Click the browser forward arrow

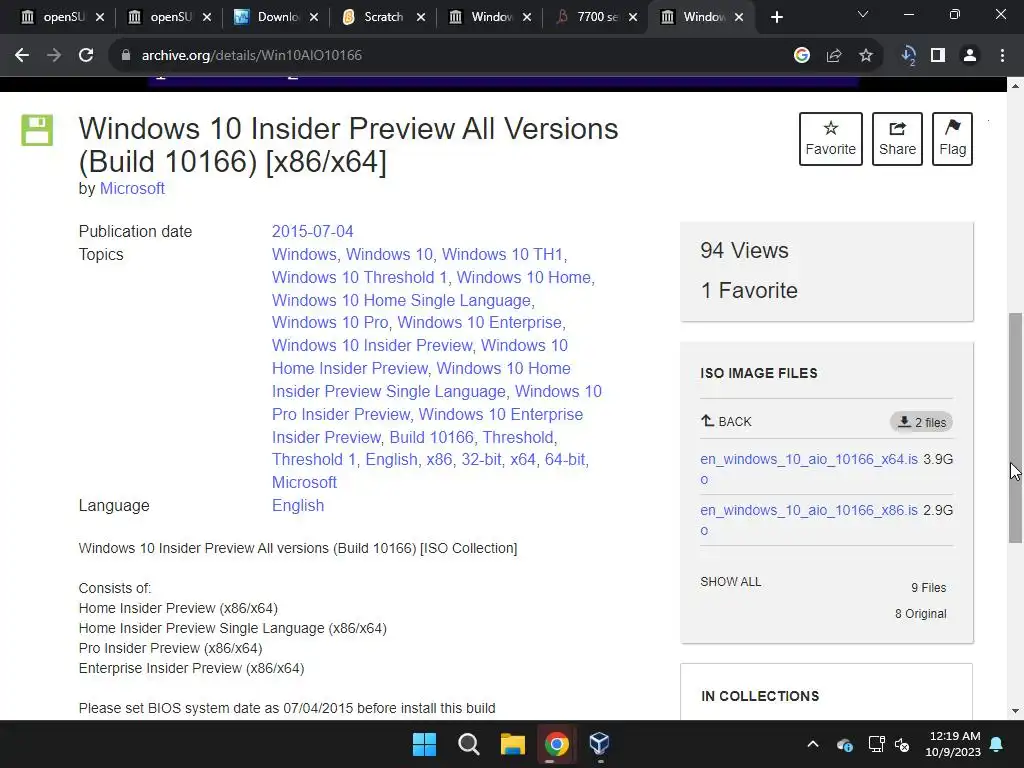click(54, 56)
